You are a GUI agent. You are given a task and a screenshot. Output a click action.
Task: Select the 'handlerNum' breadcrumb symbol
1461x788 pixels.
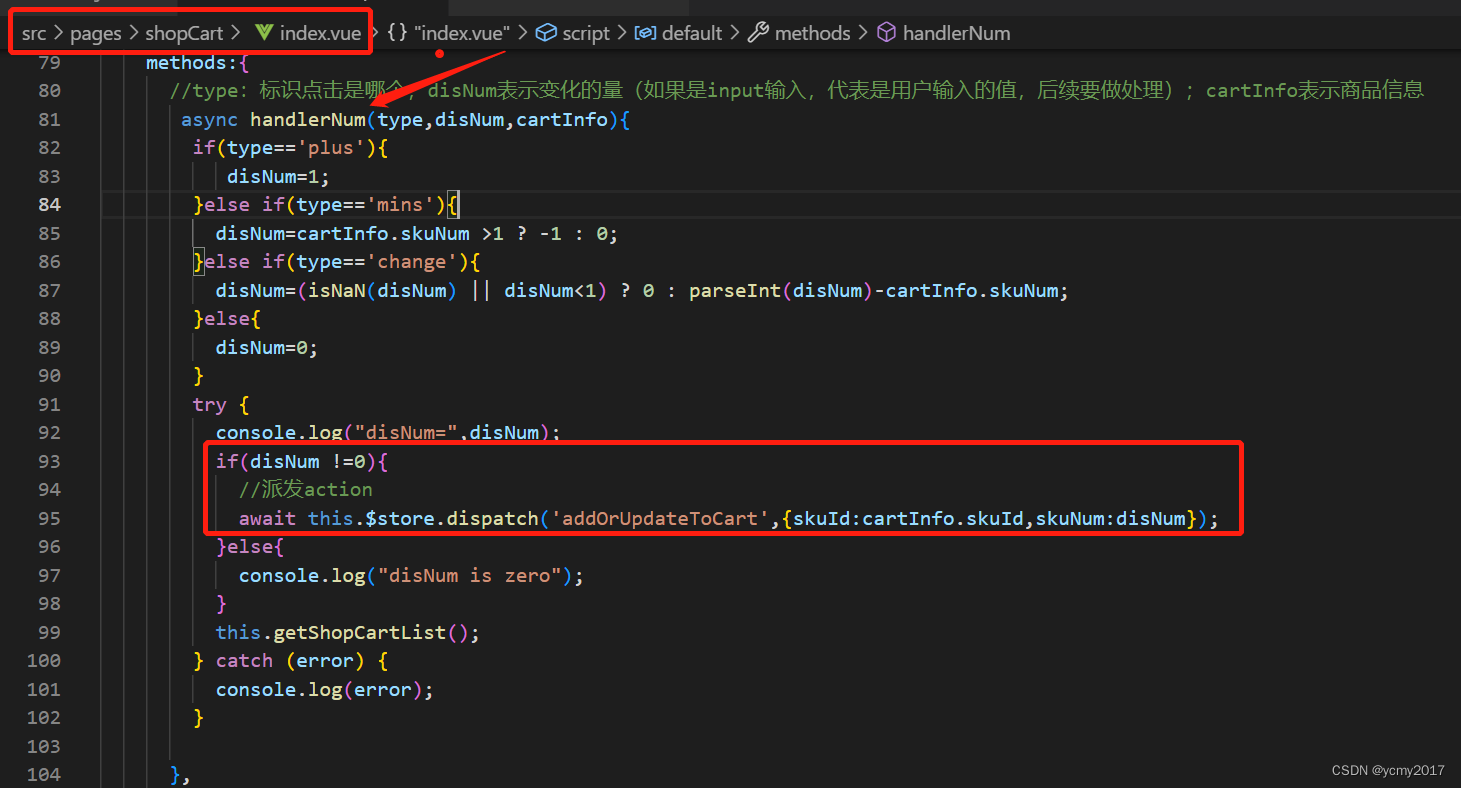(956, 33)
